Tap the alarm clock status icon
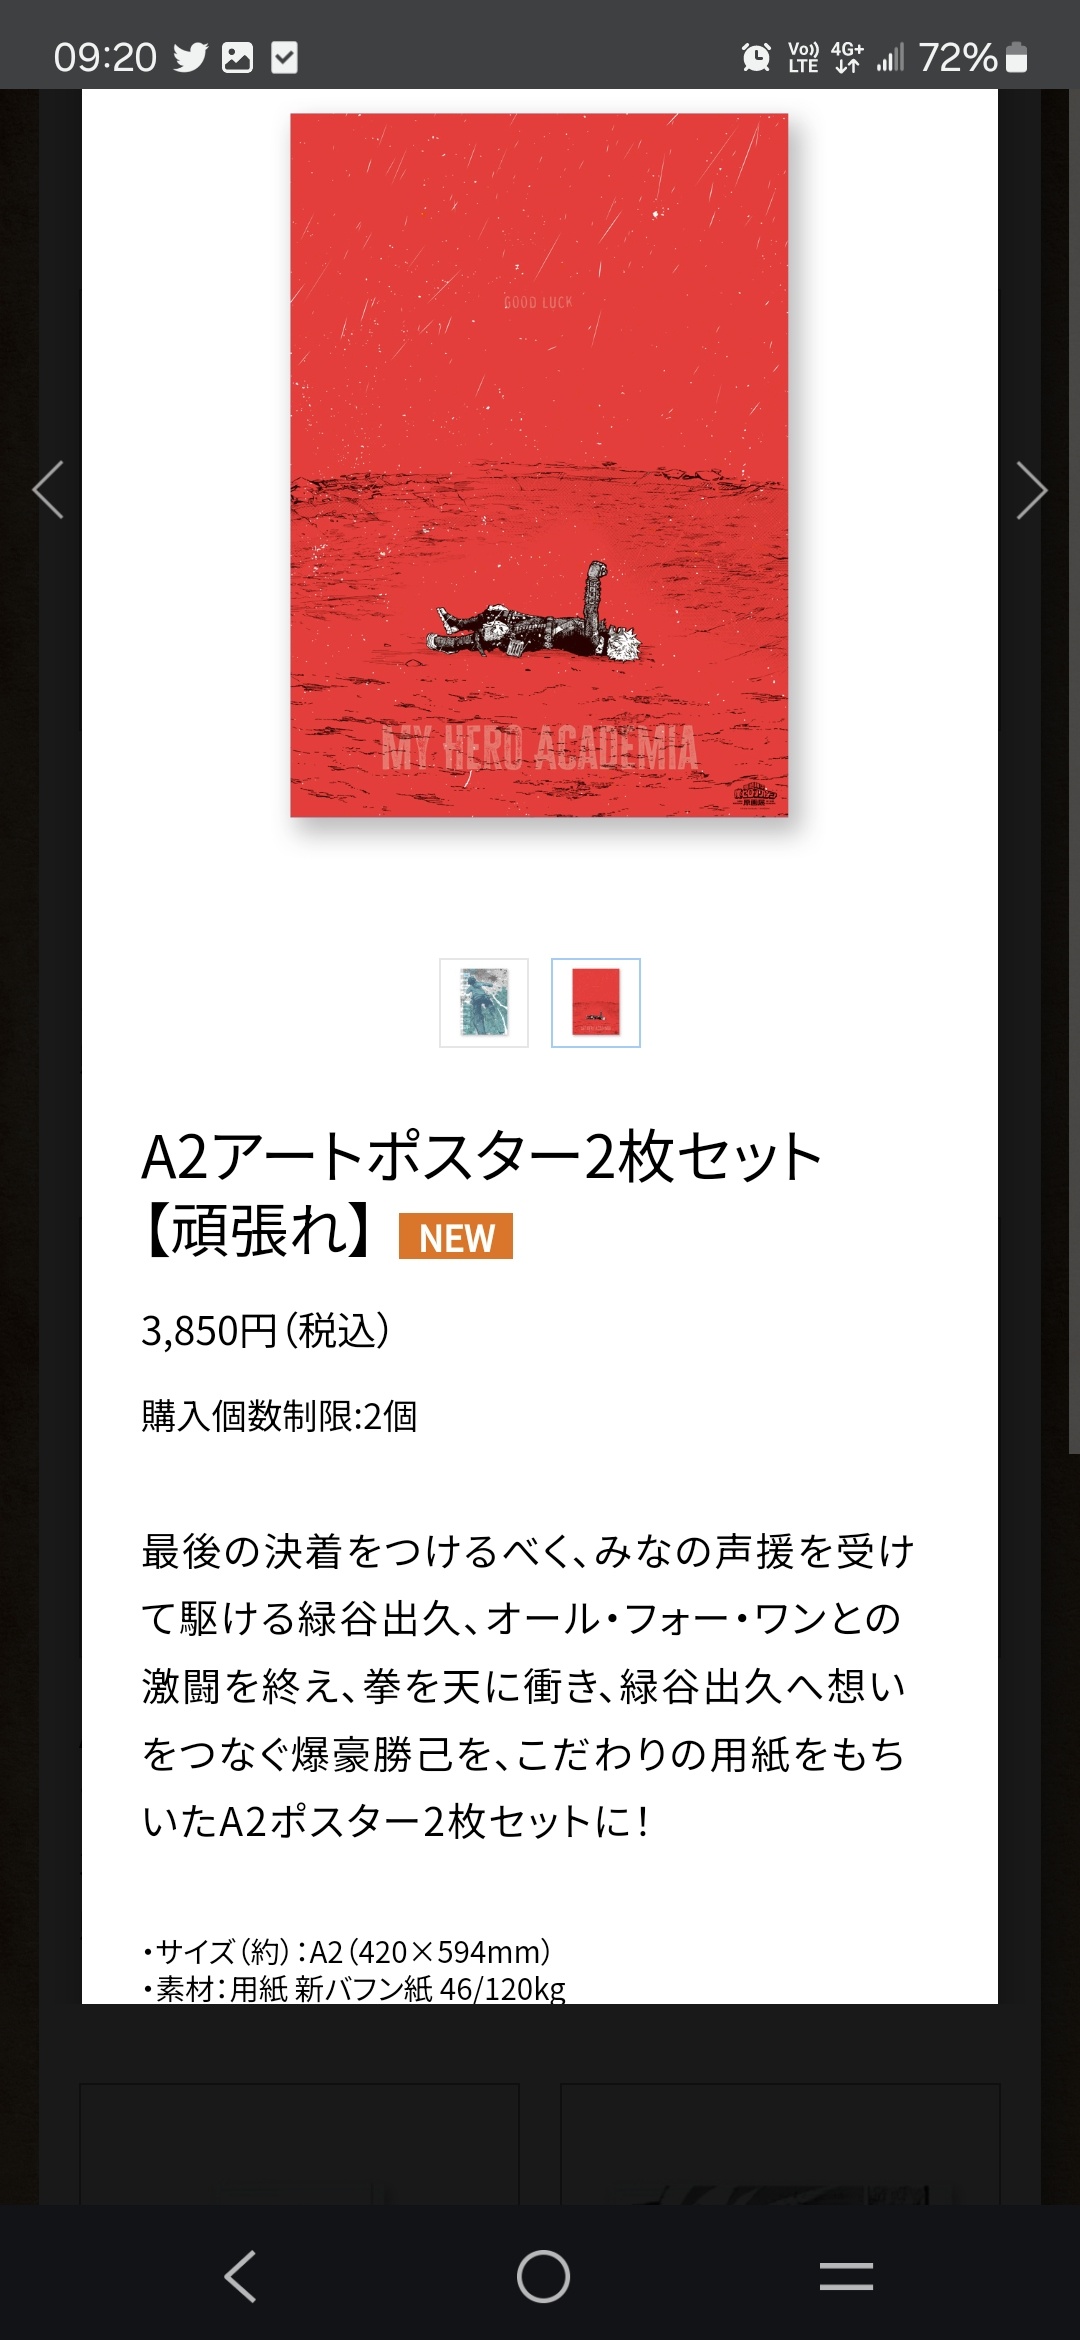Screen dimensions: 1080x2340 (x=757, y=58)
